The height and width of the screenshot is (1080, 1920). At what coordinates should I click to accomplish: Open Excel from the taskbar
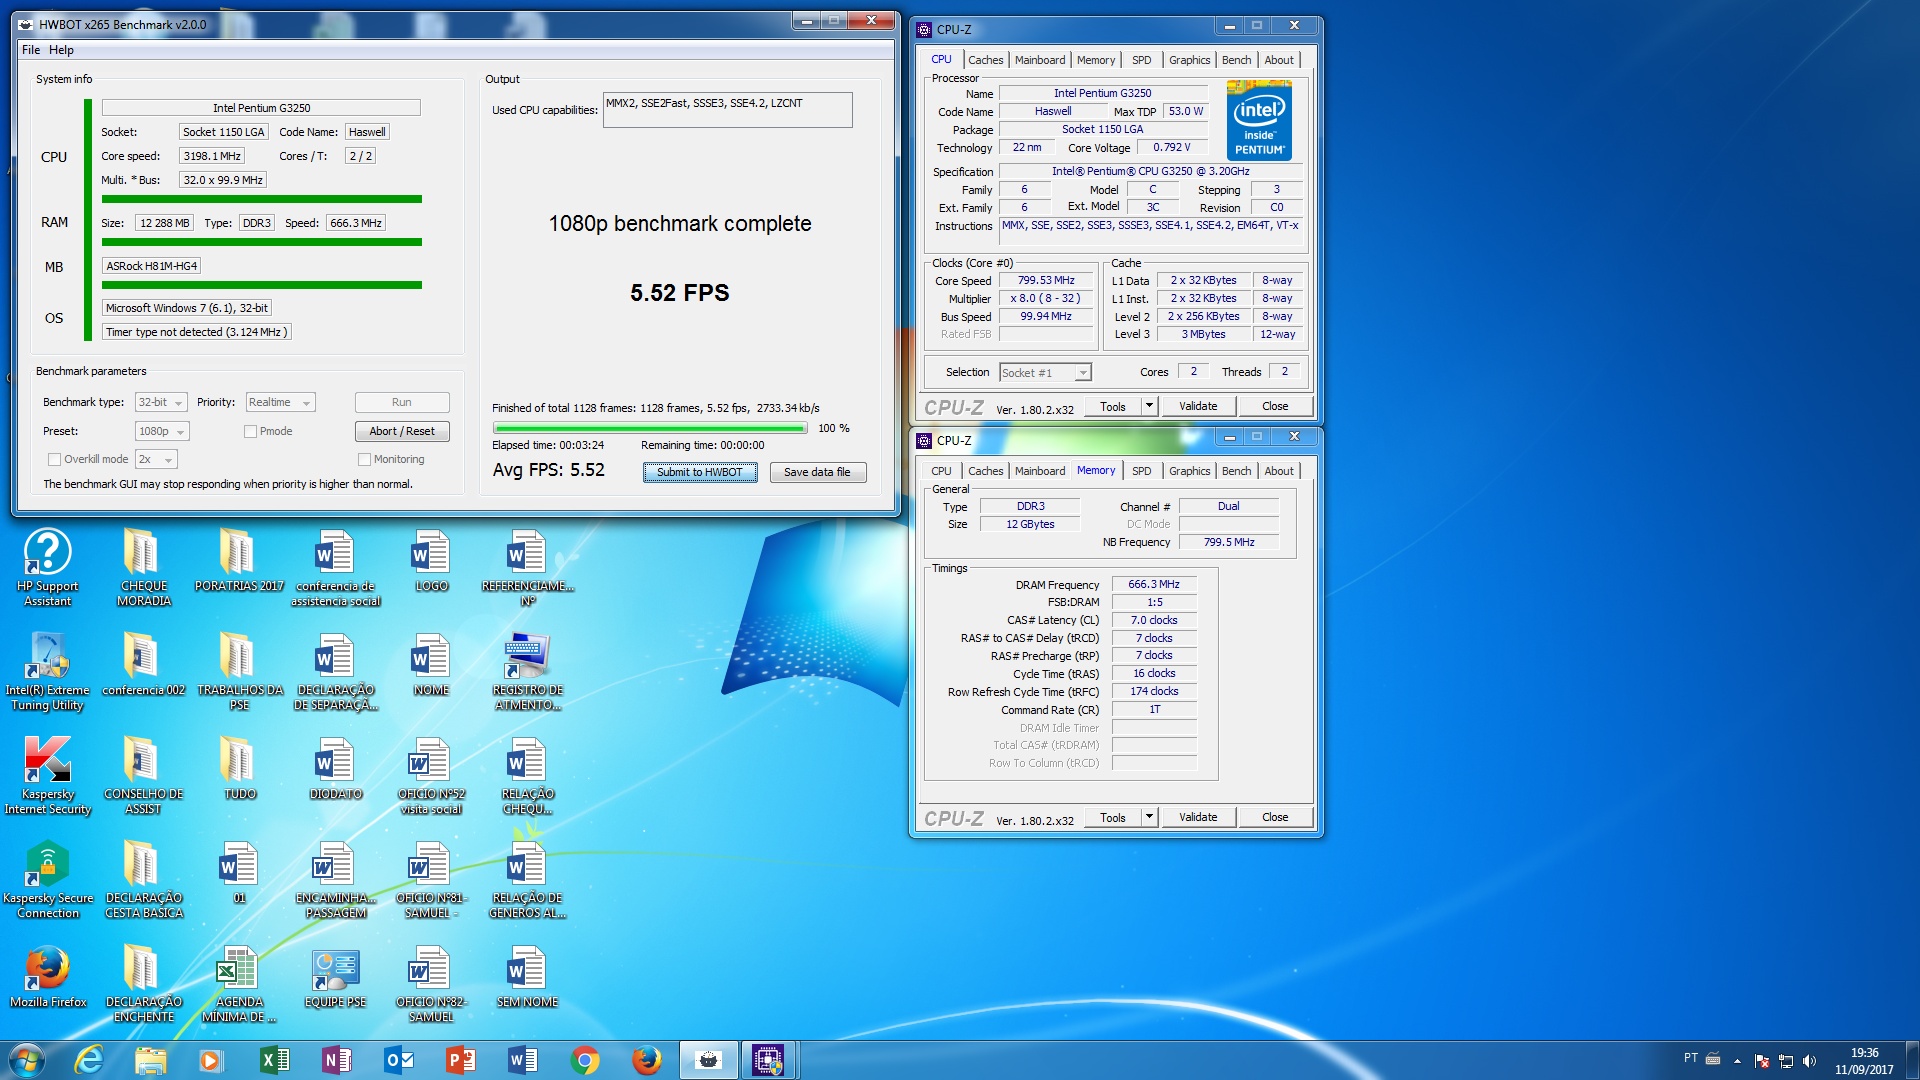pyautogui.click(x=274, y=1060)
